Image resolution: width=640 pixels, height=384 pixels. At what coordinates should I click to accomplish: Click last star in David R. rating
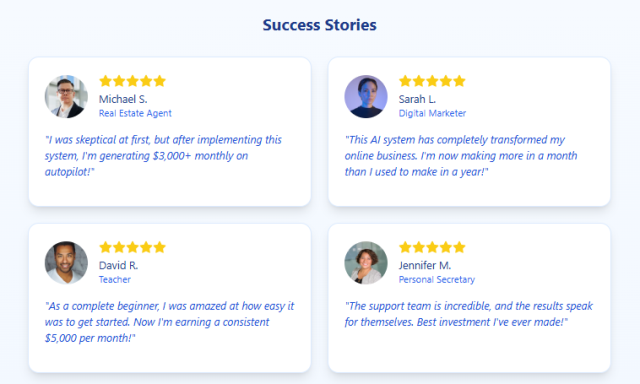tap(160, 247)
